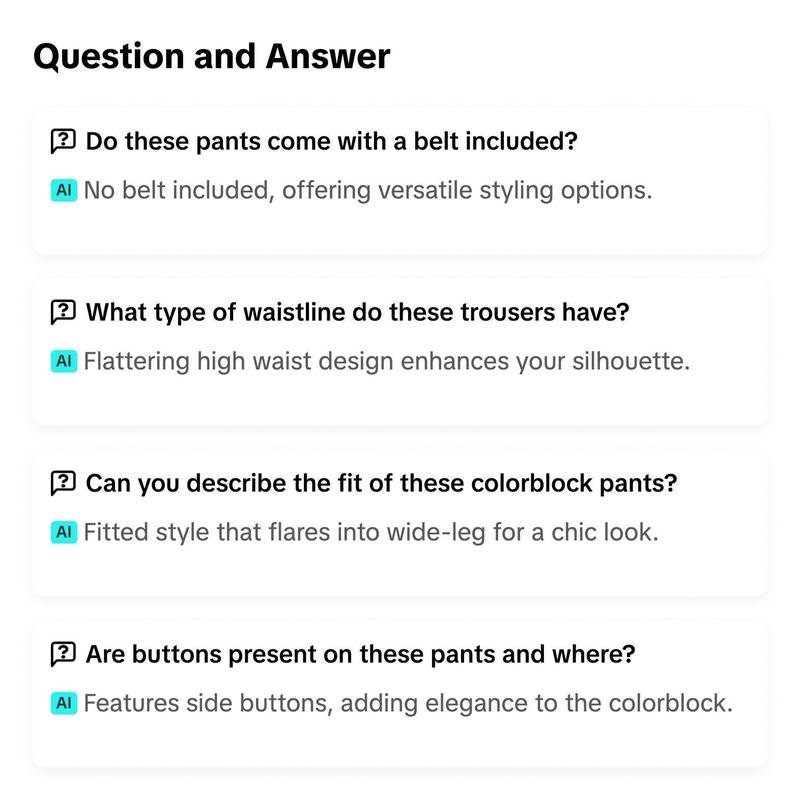This screenshot has width=800, height=800.
Task: Tap the AI badge on side buttons answer
Action: [x=64, y=703]
